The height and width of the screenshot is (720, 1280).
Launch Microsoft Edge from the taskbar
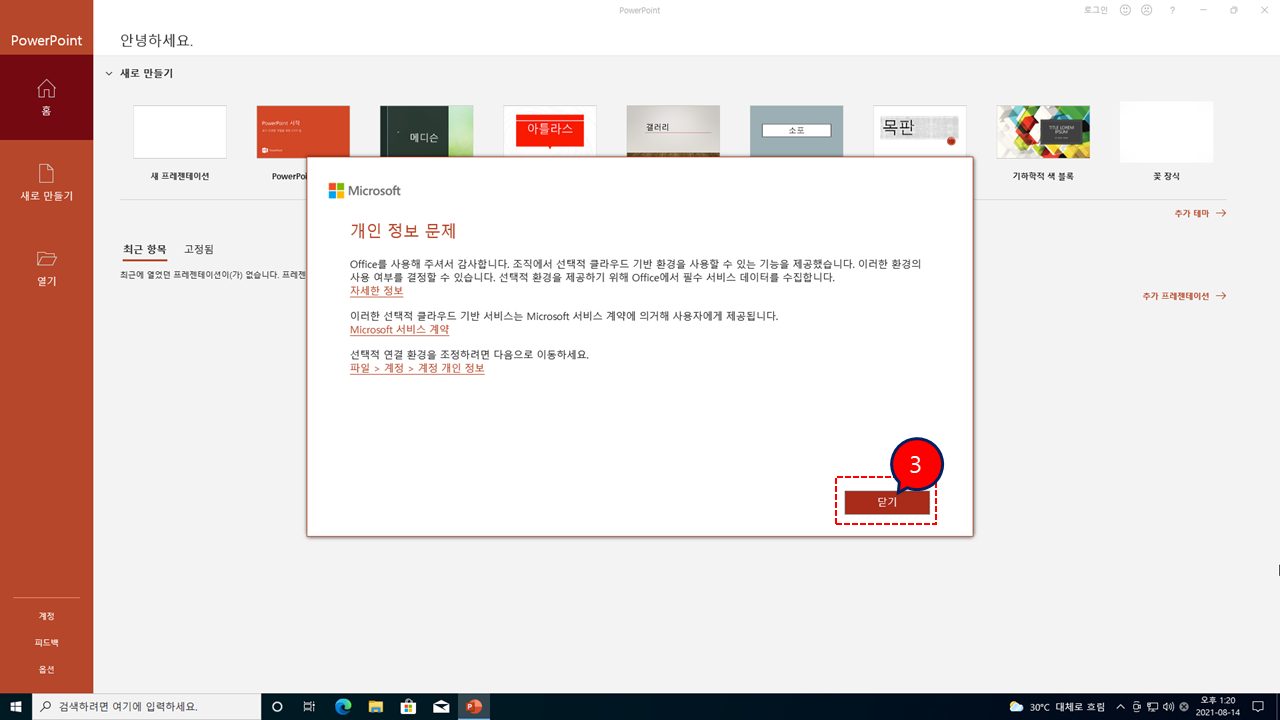coord(343,706)
